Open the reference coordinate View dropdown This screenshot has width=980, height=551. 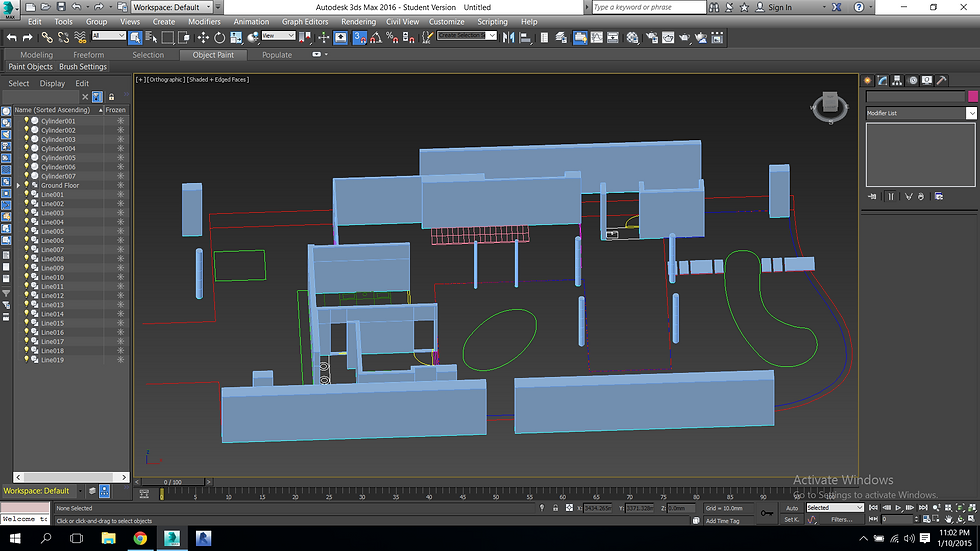point(278,36)
